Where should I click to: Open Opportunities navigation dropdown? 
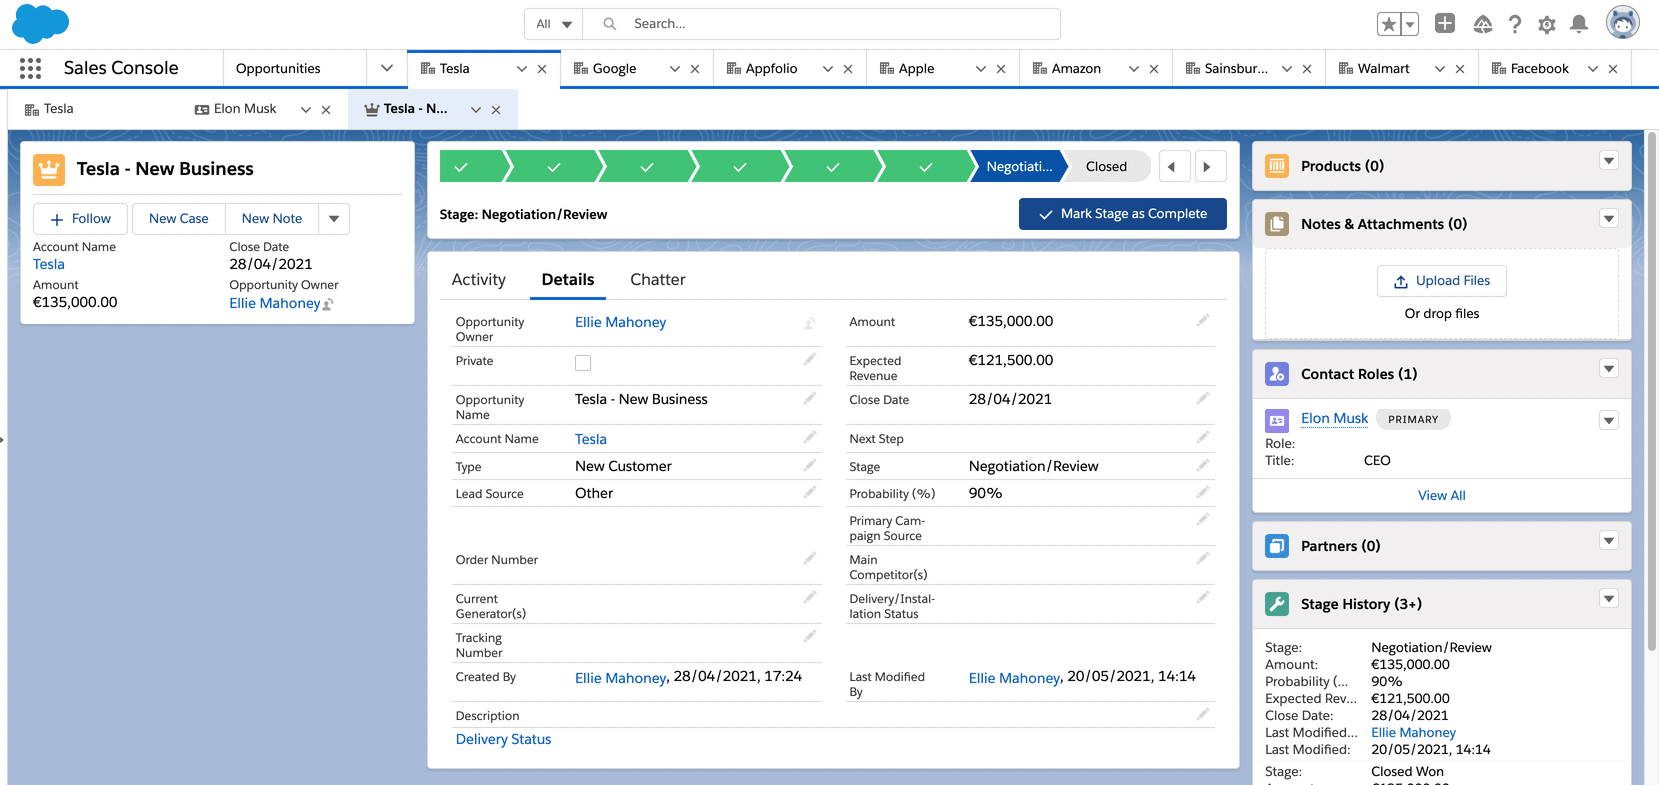387,68
